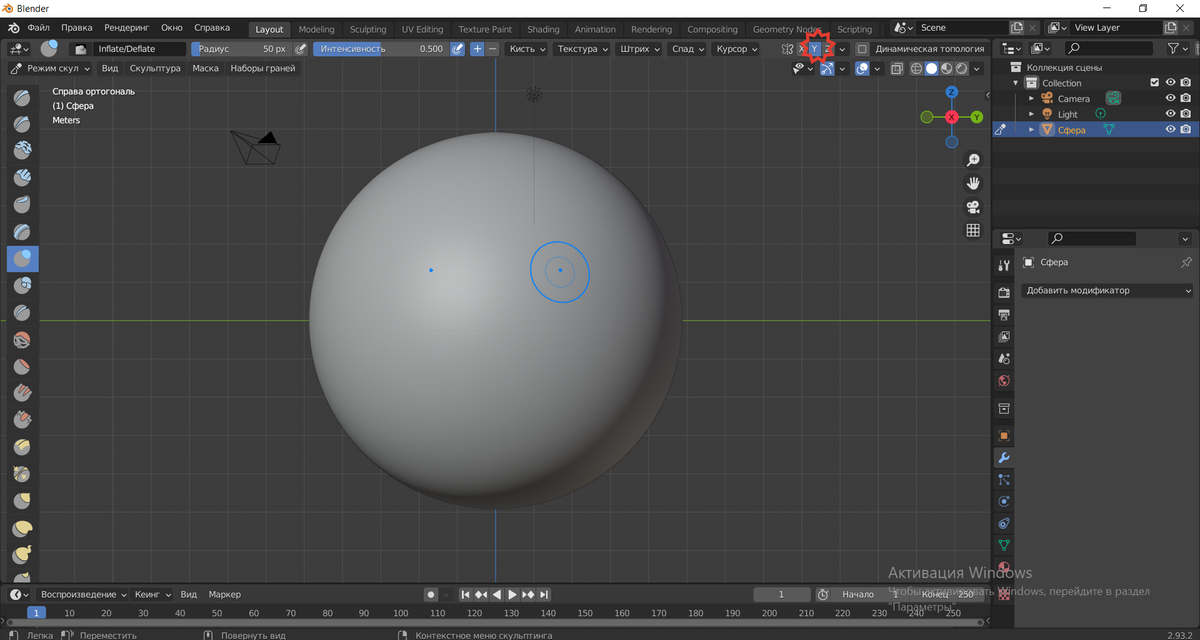Select the Scrape brush tool

(x=22, y=421)
